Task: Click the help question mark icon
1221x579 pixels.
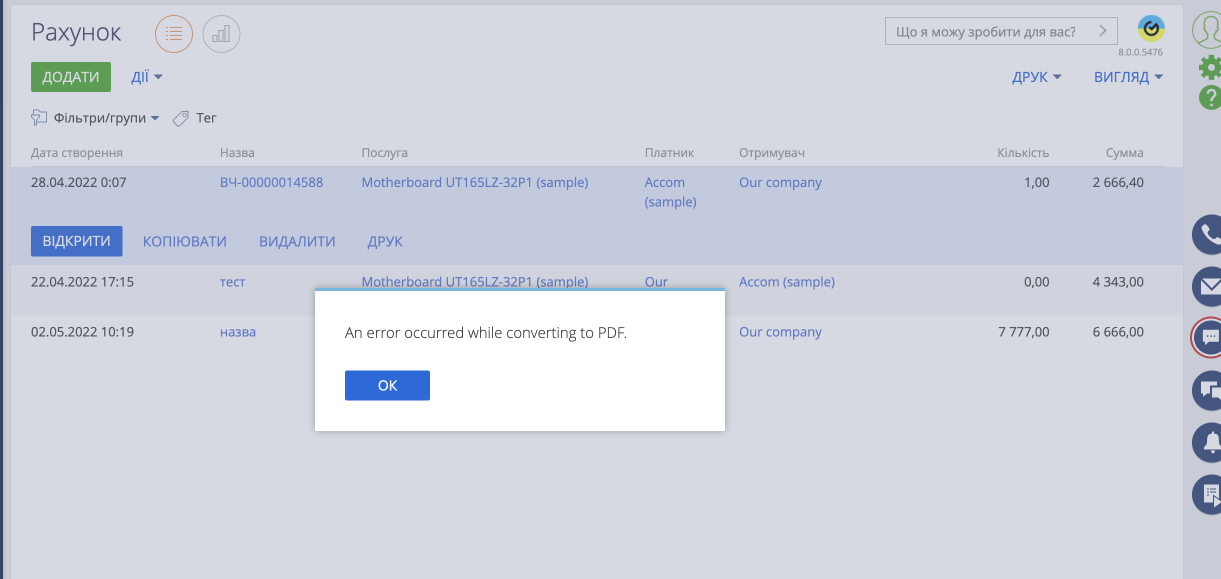Action: pos(1209,97)
